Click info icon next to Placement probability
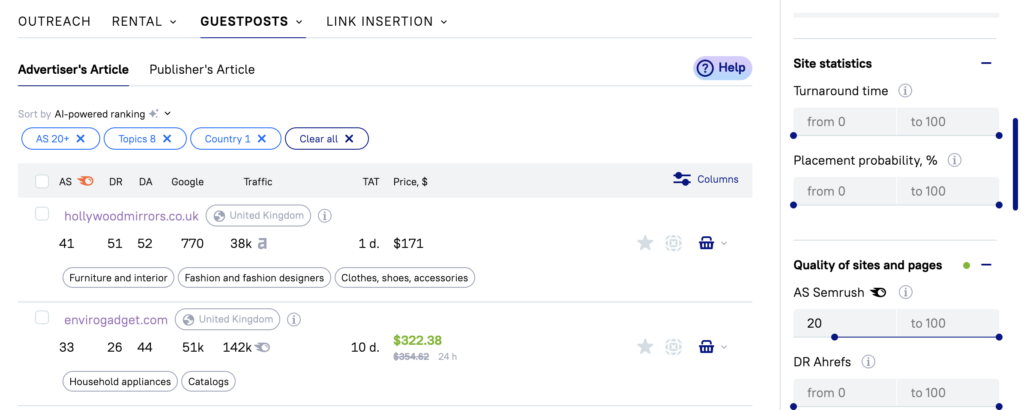Image resolution: width=1024 pixels, height=410 pixels. click(954, 160)
